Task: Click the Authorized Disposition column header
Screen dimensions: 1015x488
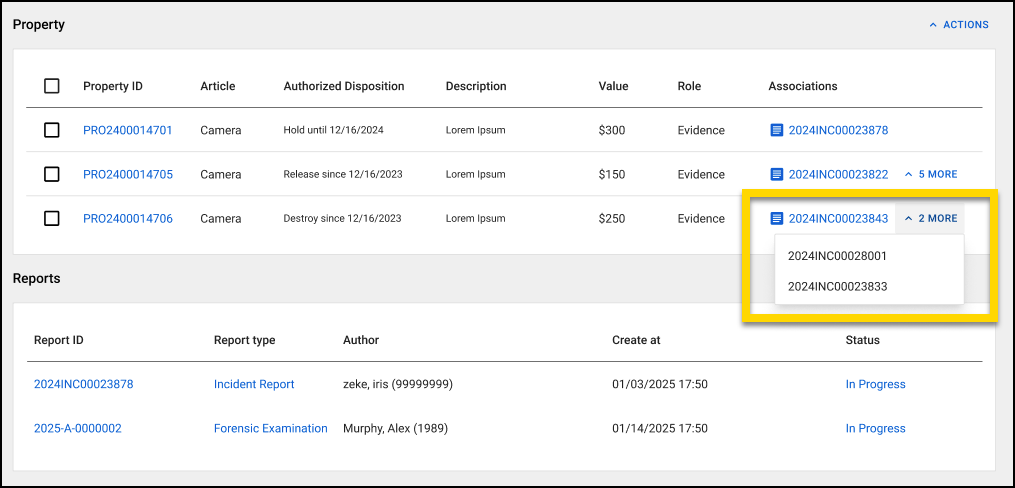Action: coord(344,86)
